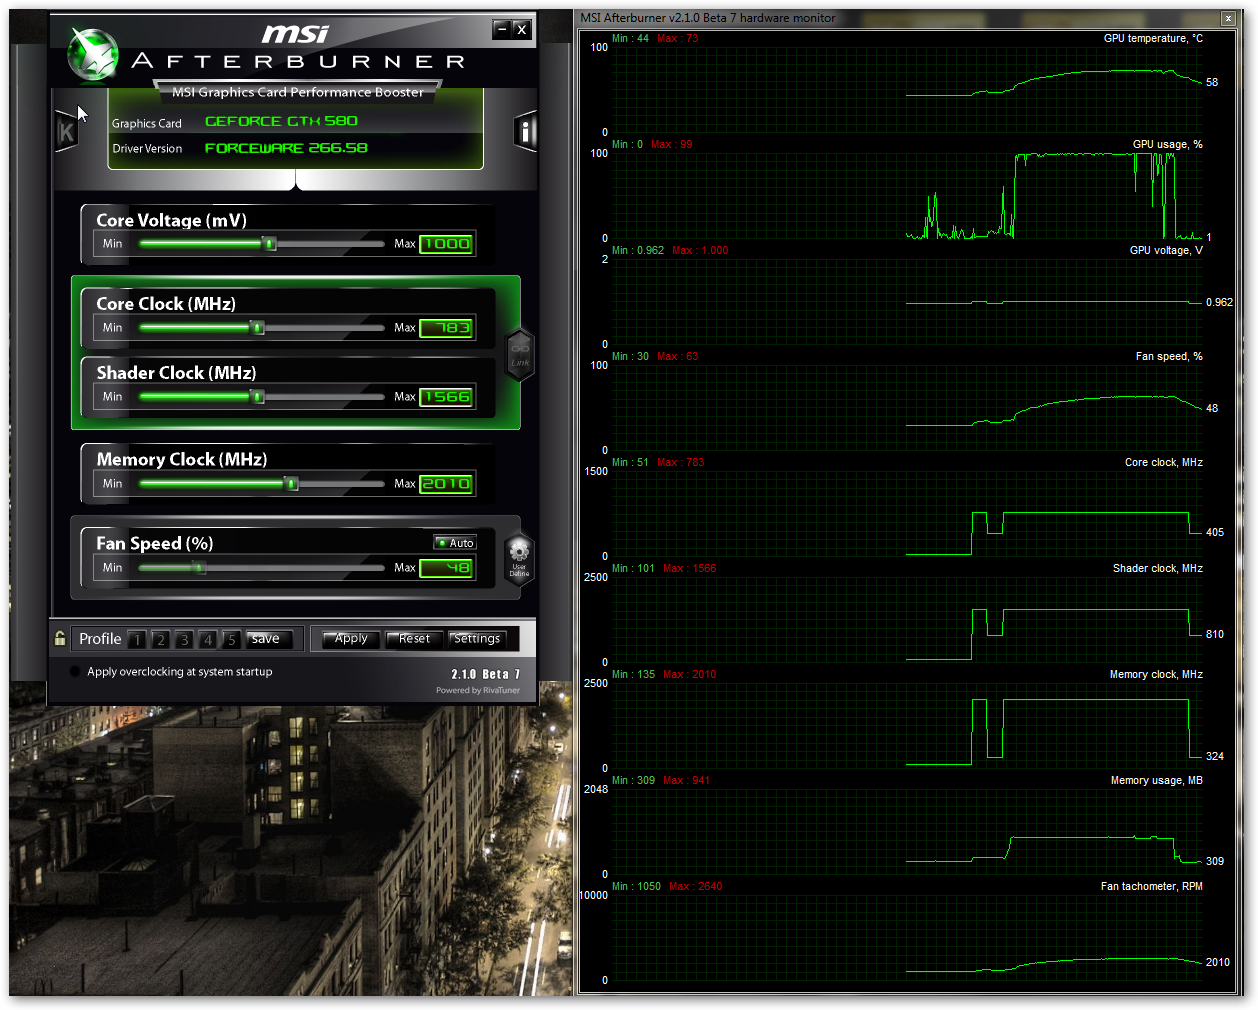
Task: Click the Apply button
Action: 351,639
